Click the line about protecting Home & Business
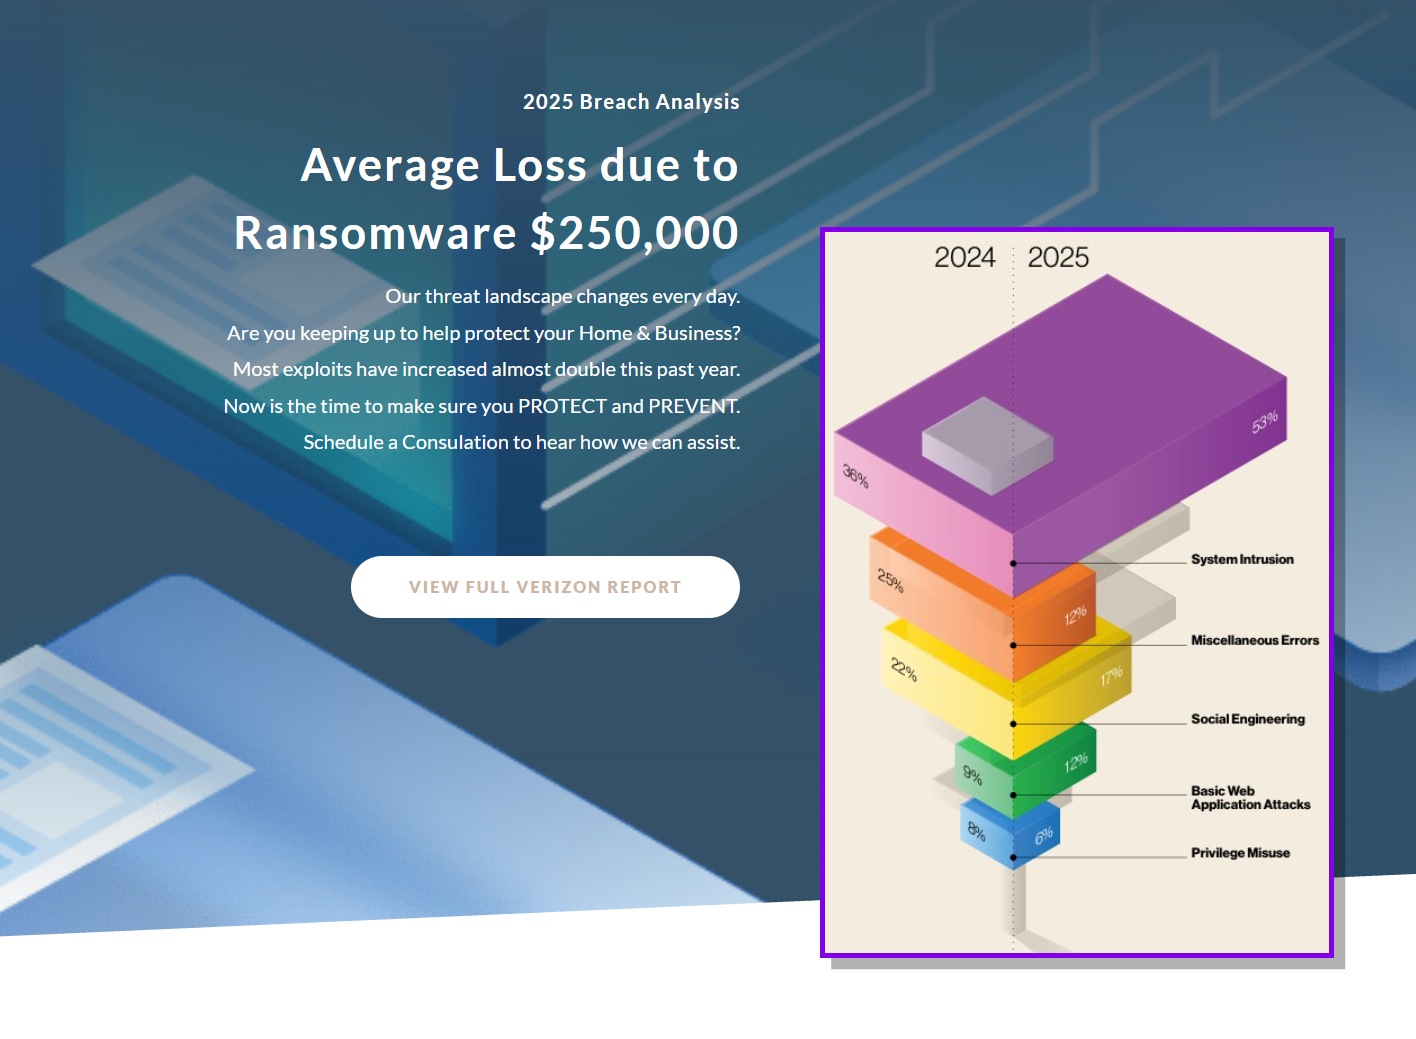 click(484, 333)
